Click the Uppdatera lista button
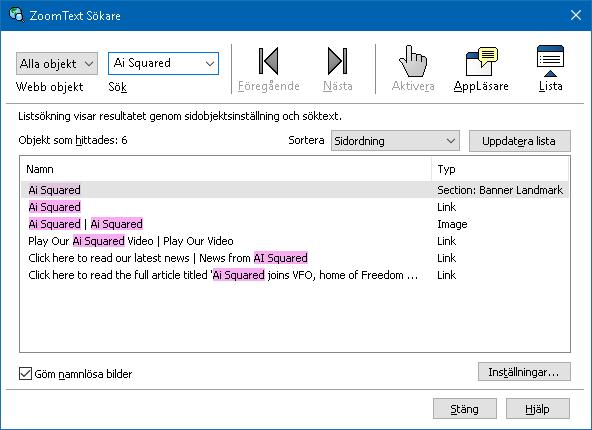Image resolution: width=592 pixels, height=430 pixels. (x=520, y=141)
